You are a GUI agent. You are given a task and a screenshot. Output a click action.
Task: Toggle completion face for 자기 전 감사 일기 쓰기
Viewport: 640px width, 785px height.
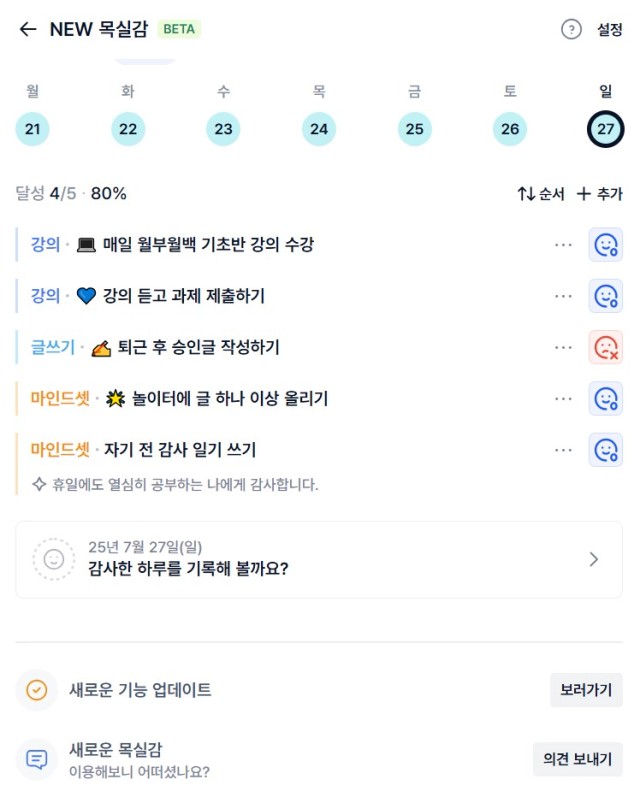pyautogui.click(x=605, y=450)
